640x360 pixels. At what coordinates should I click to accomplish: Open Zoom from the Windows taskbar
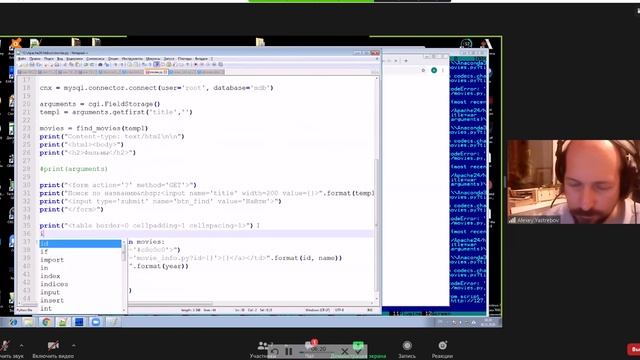click(96, 322)
